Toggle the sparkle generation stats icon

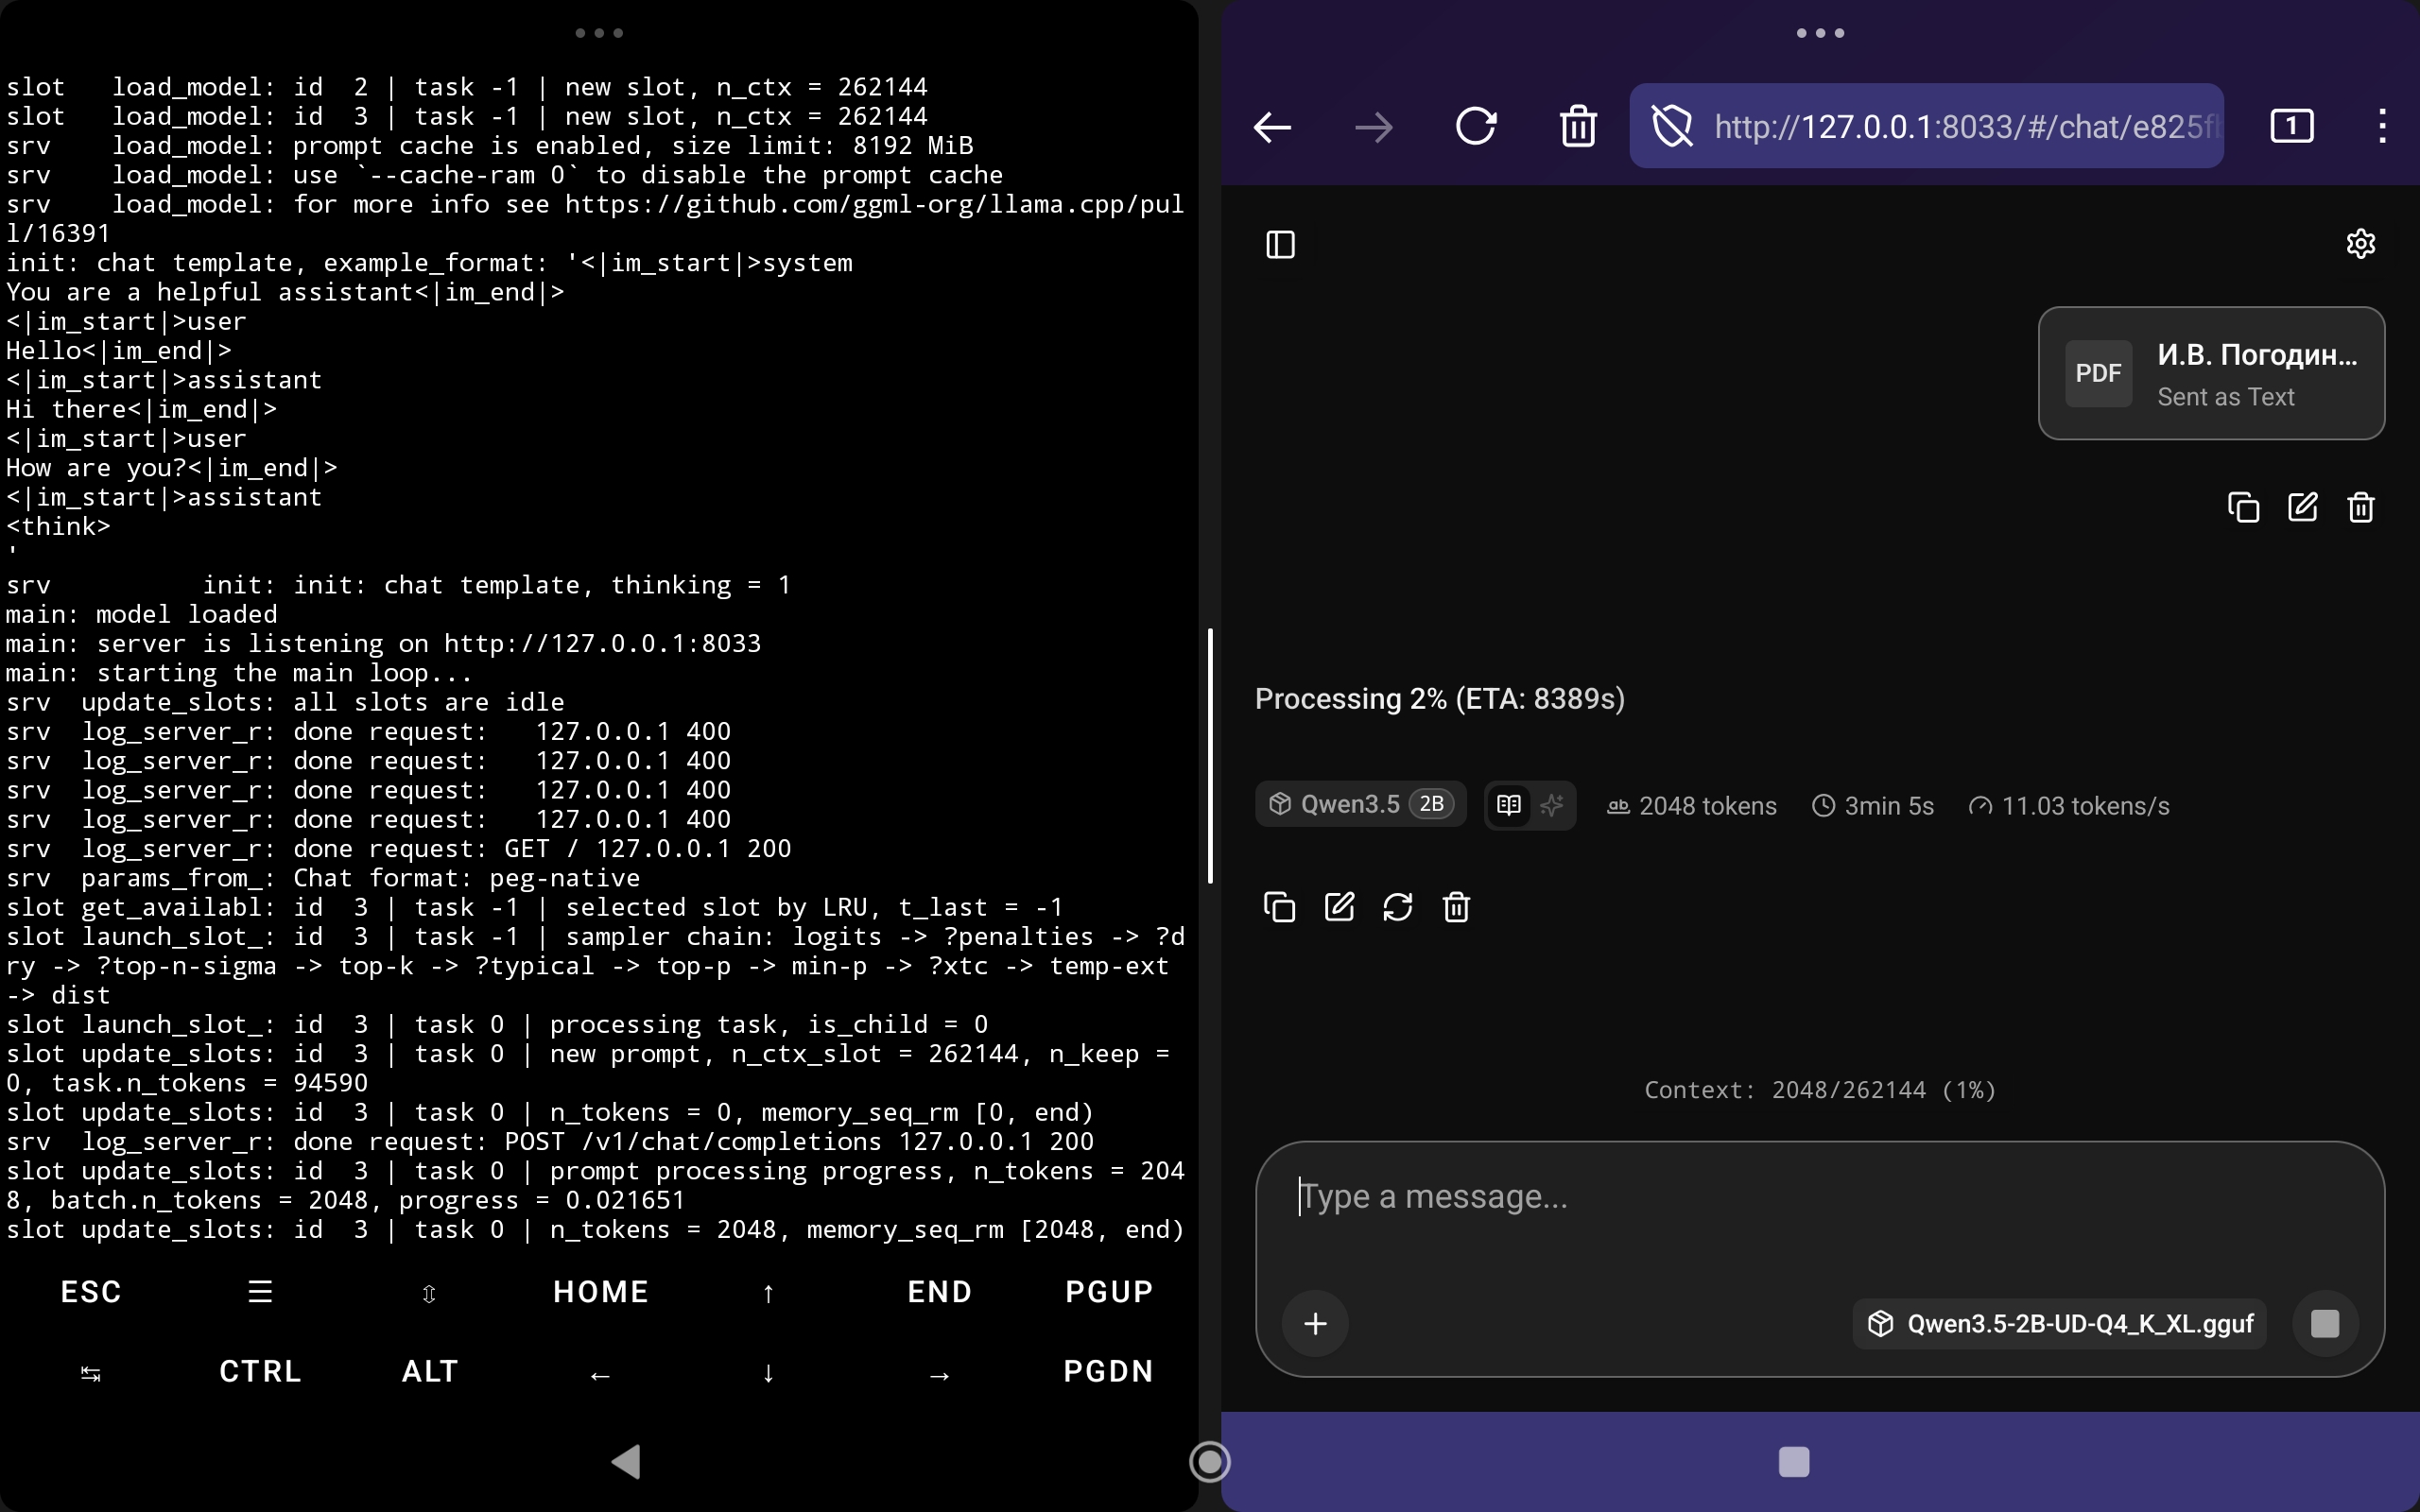coord(1552,805)
